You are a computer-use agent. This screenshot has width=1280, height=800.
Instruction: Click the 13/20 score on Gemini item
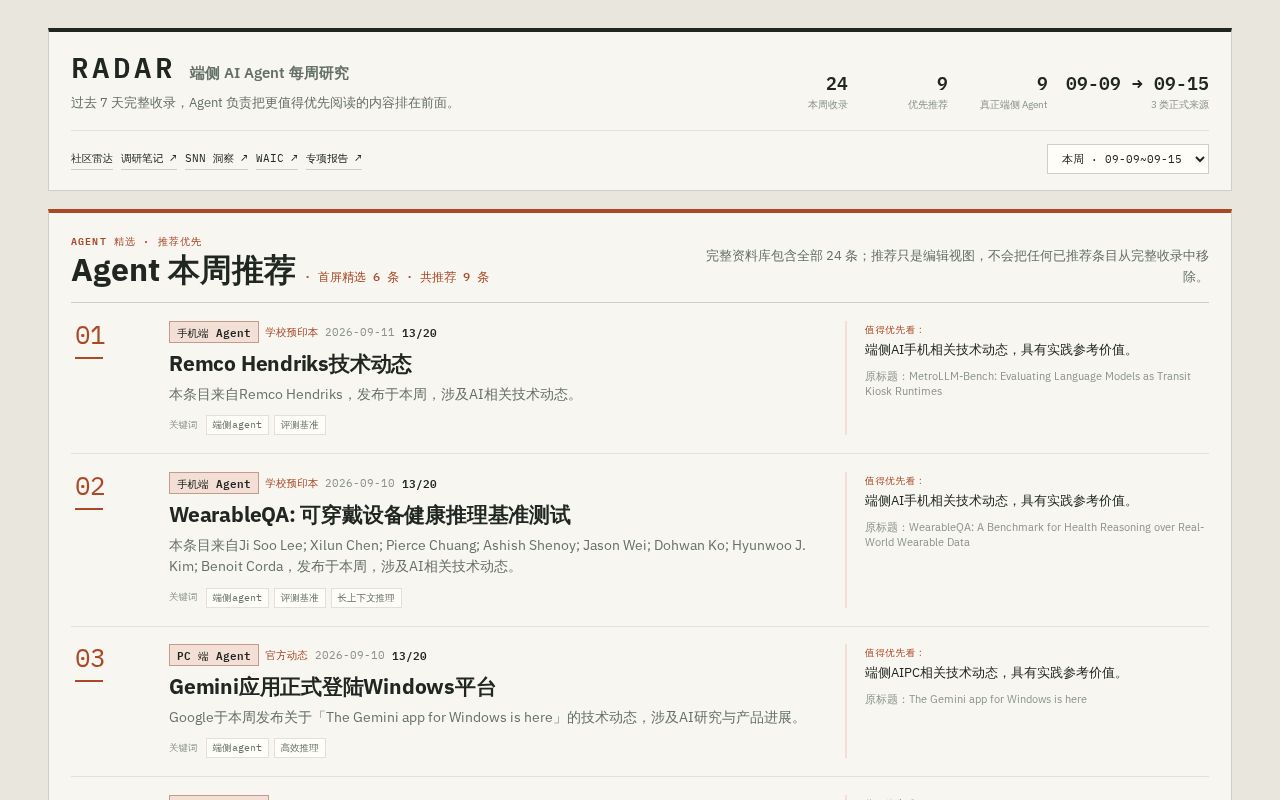[x=409, y=656]
